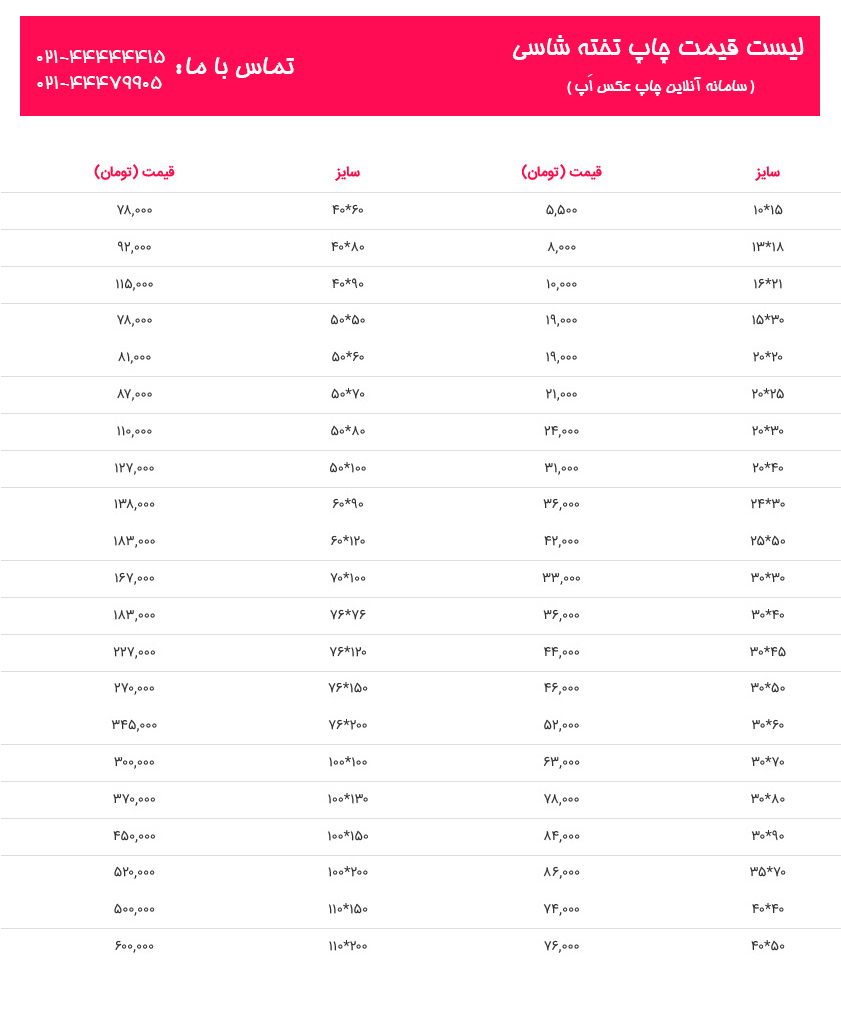841x1015 pixels.
Task: Click the size cell ۲۰*۲۵
Action: click(x=768, y=394)
